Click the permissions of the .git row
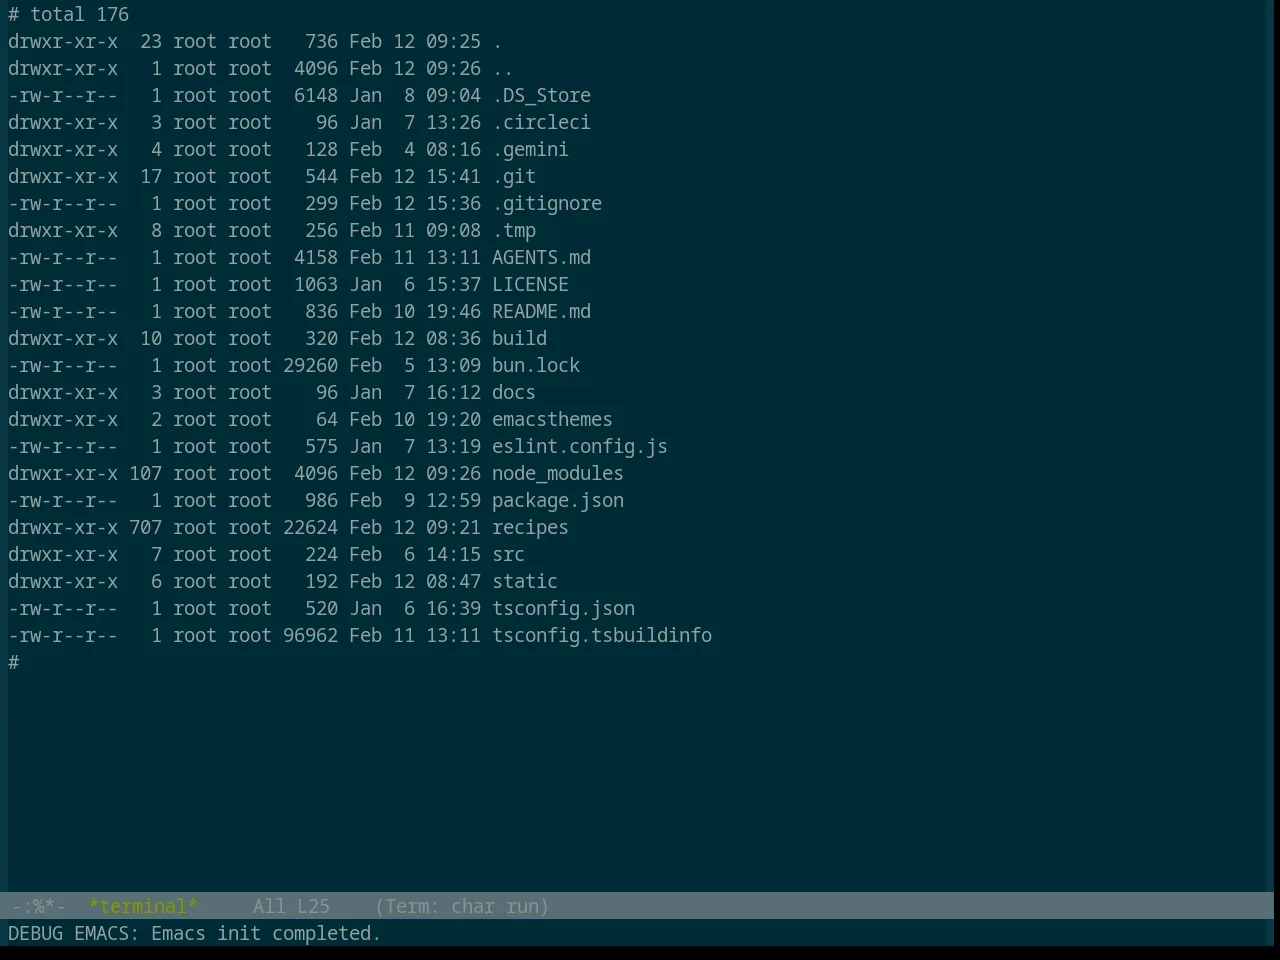Screen dimensions: 1280x960 (63, 177)
